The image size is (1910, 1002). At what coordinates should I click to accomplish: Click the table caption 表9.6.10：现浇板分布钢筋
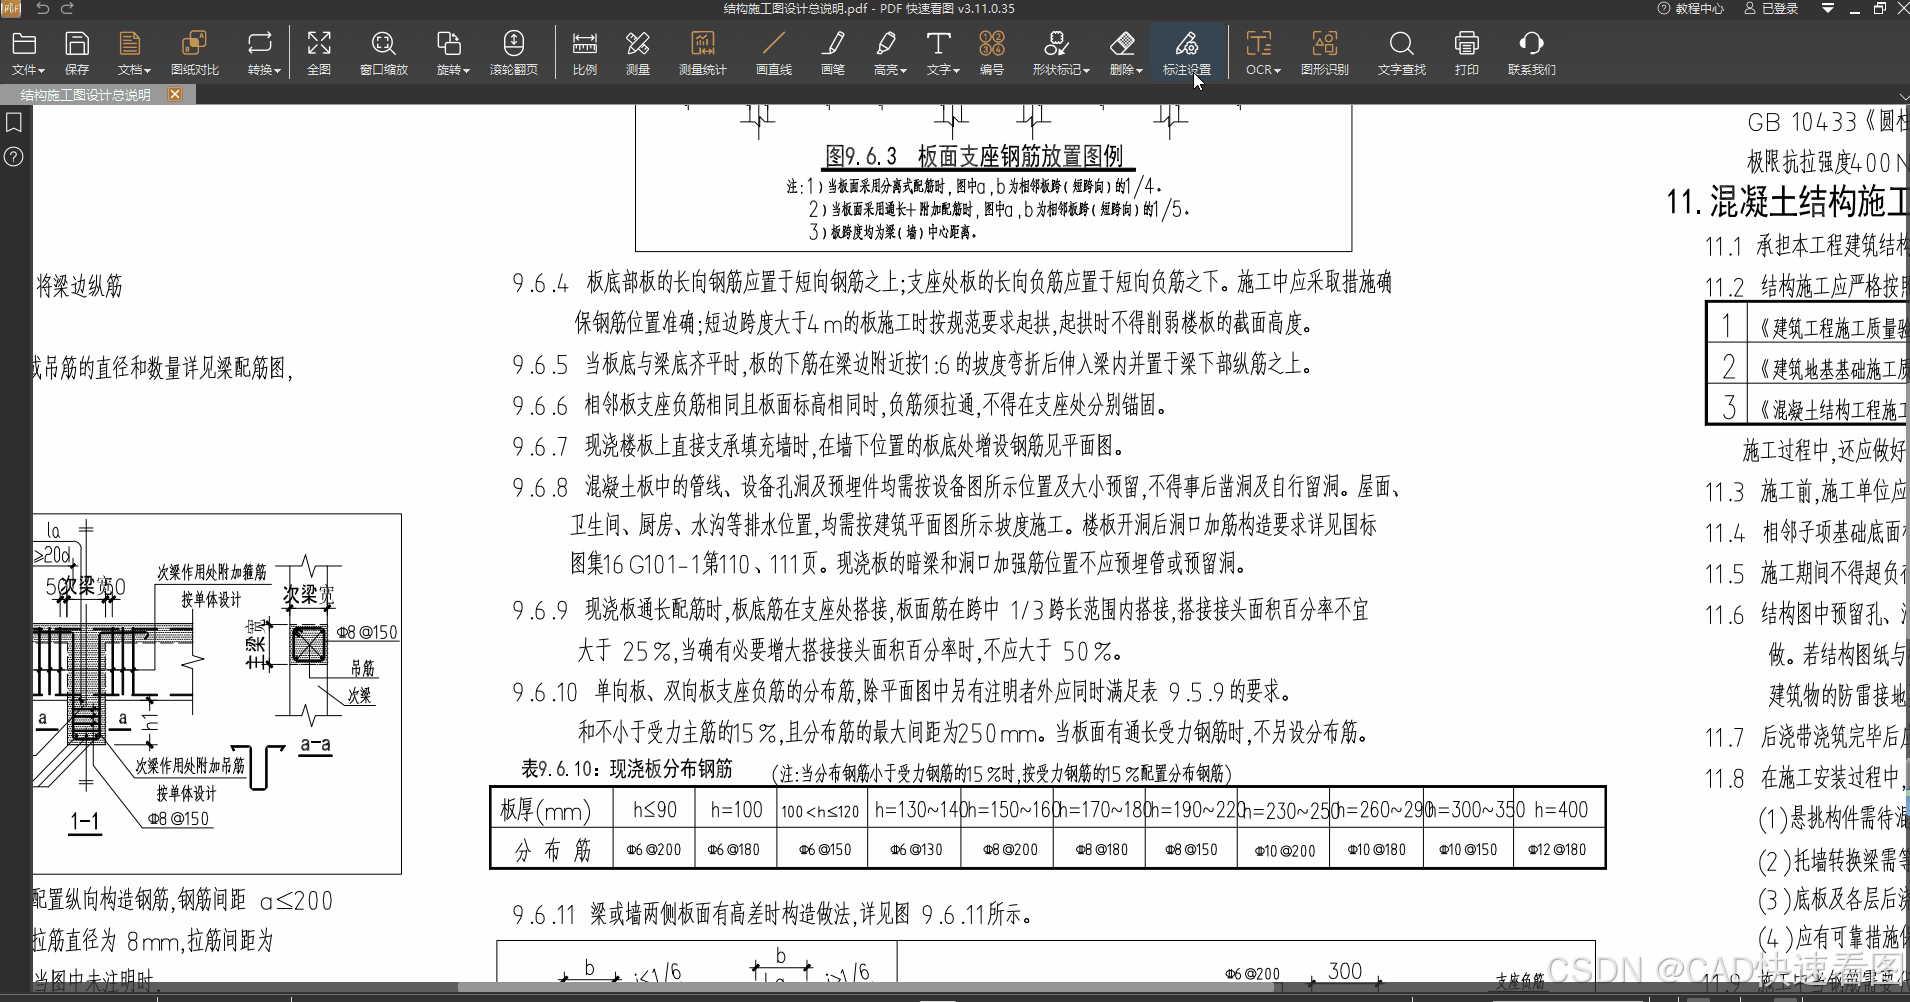(627, 769)
